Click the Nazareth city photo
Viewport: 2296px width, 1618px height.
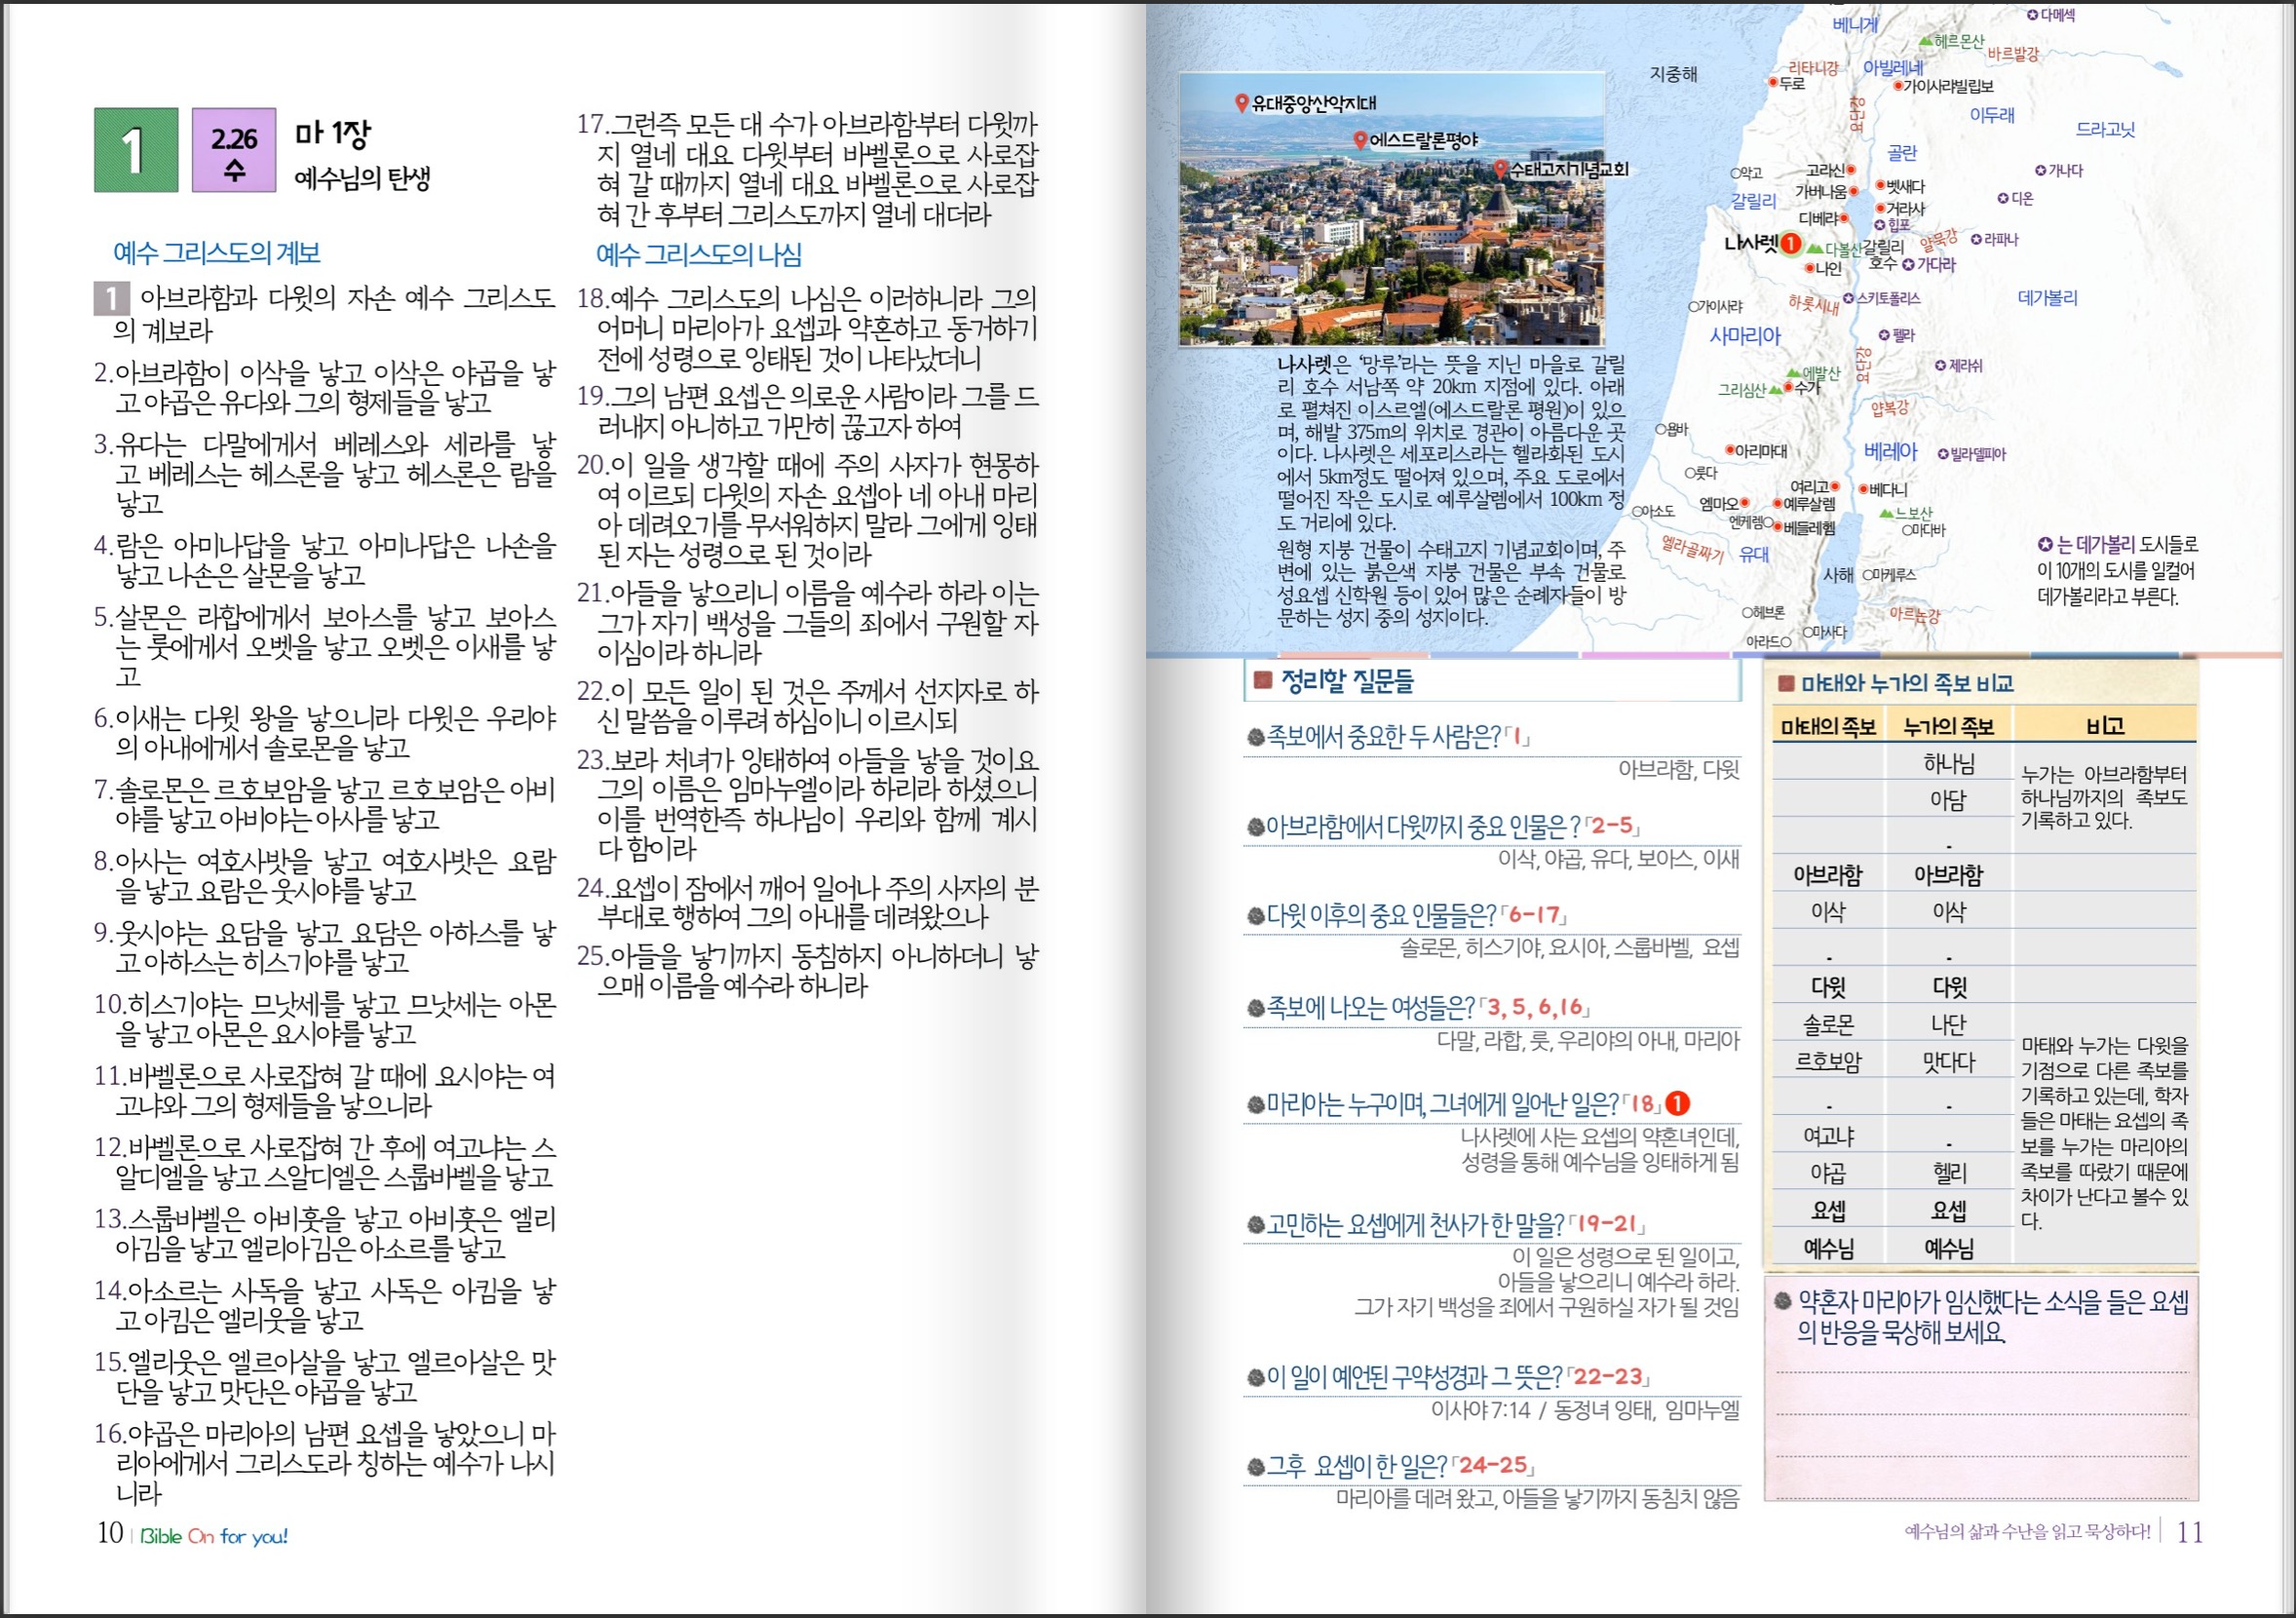pos(1390,260)
